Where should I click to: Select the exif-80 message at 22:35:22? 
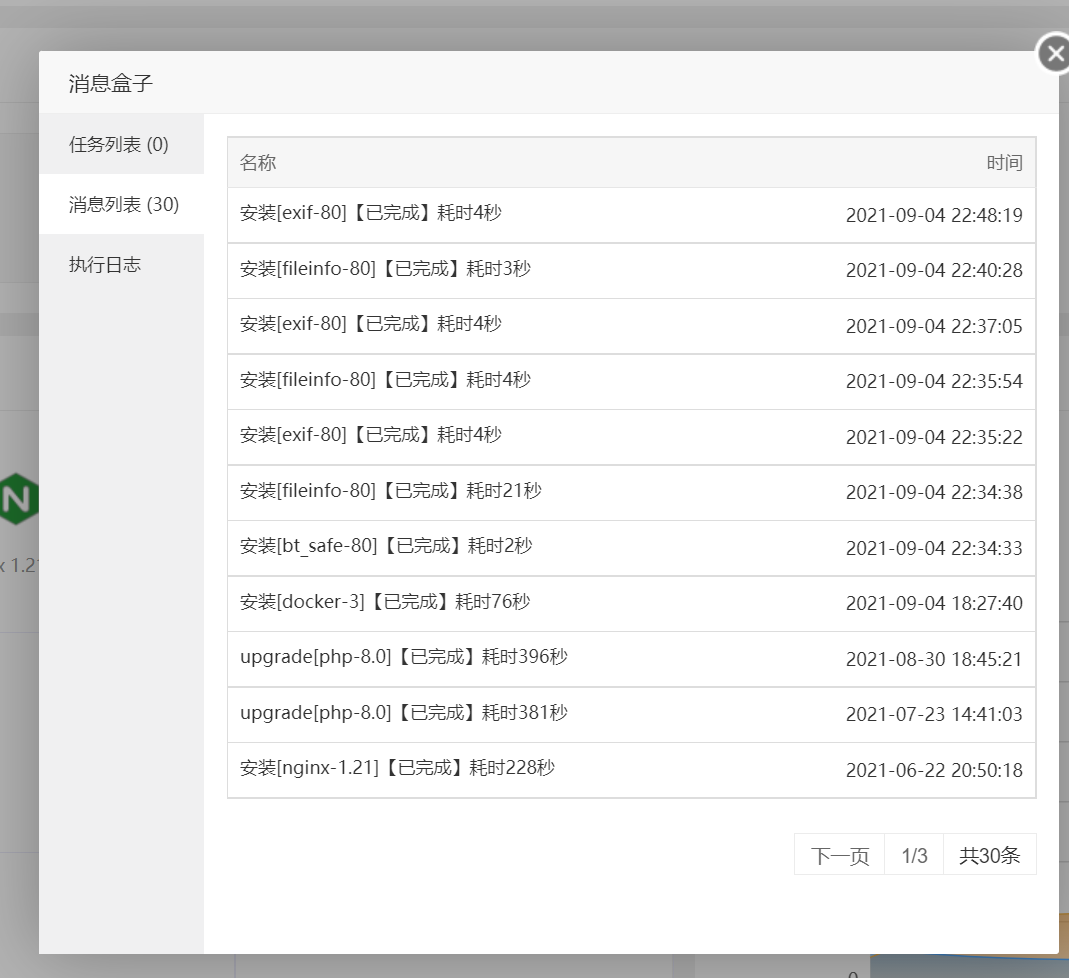click(x=631, y=437)
